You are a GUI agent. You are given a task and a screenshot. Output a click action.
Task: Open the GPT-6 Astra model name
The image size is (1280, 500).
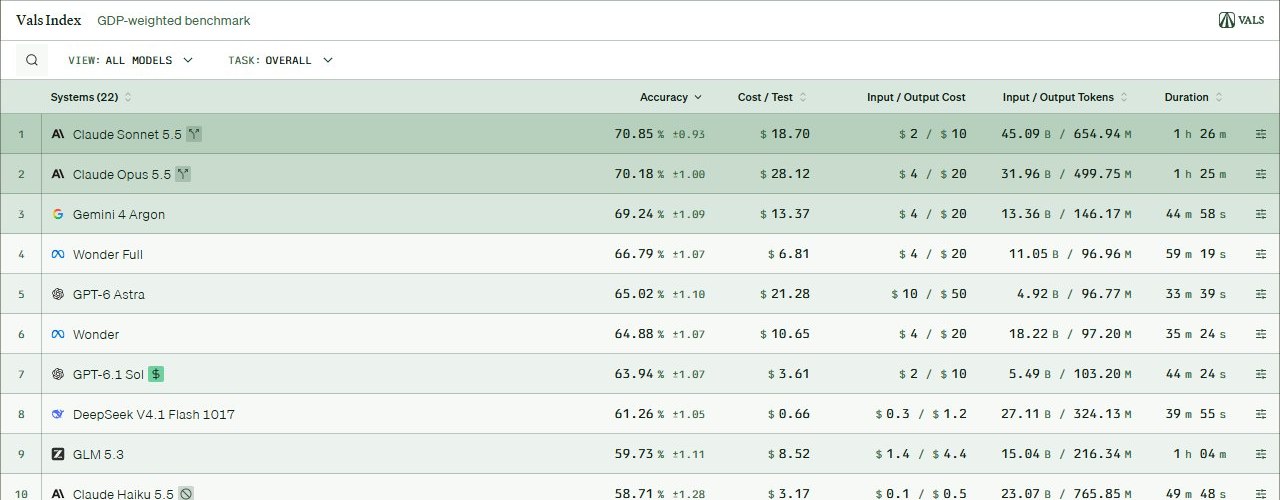109,294
